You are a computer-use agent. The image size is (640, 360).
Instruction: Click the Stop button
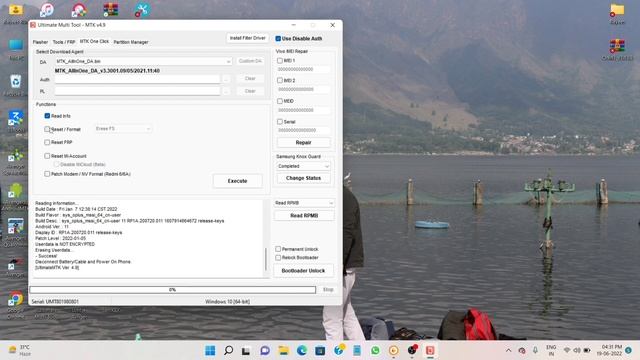click(x=328, y=289)
